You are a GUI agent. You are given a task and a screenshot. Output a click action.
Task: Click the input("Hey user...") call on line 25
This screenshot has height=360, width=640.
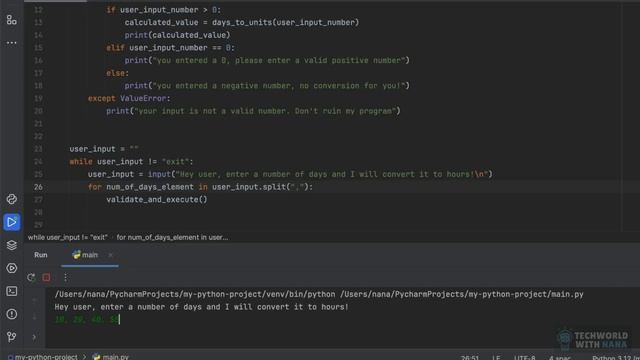(x=320, y=174)
